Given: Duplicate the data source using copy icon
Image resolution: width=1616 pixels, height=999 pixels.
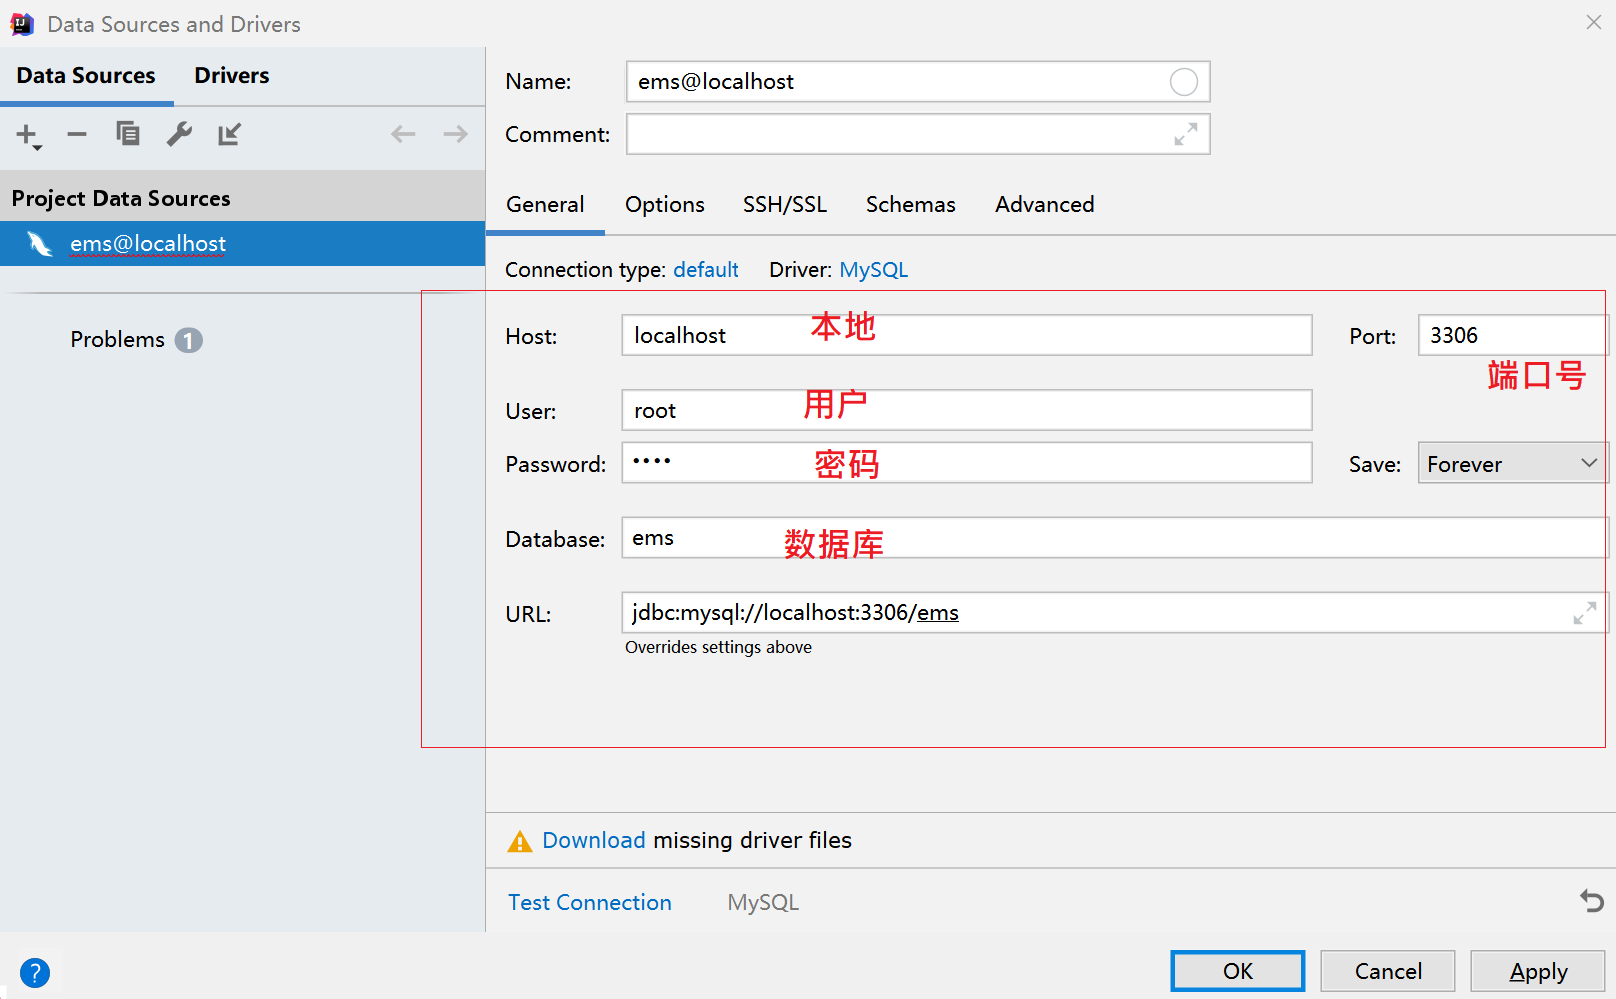Looking at the screenshot, I should (x=128, y=134).
